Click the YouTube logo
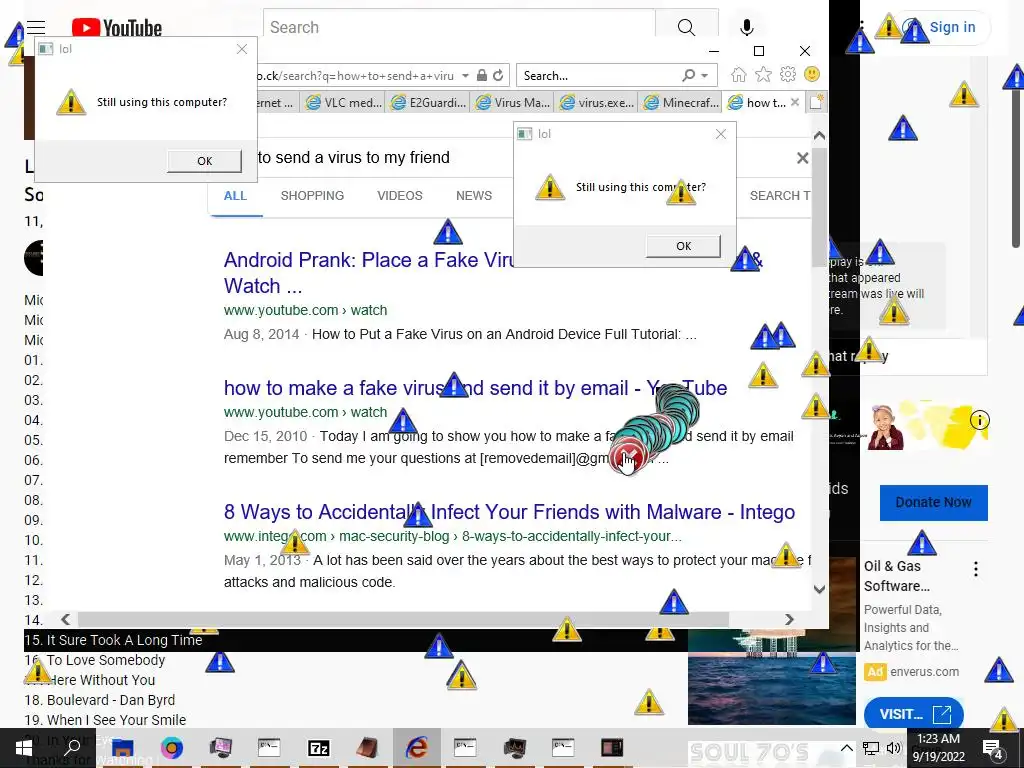1024x768 pixels. point(117,27)
